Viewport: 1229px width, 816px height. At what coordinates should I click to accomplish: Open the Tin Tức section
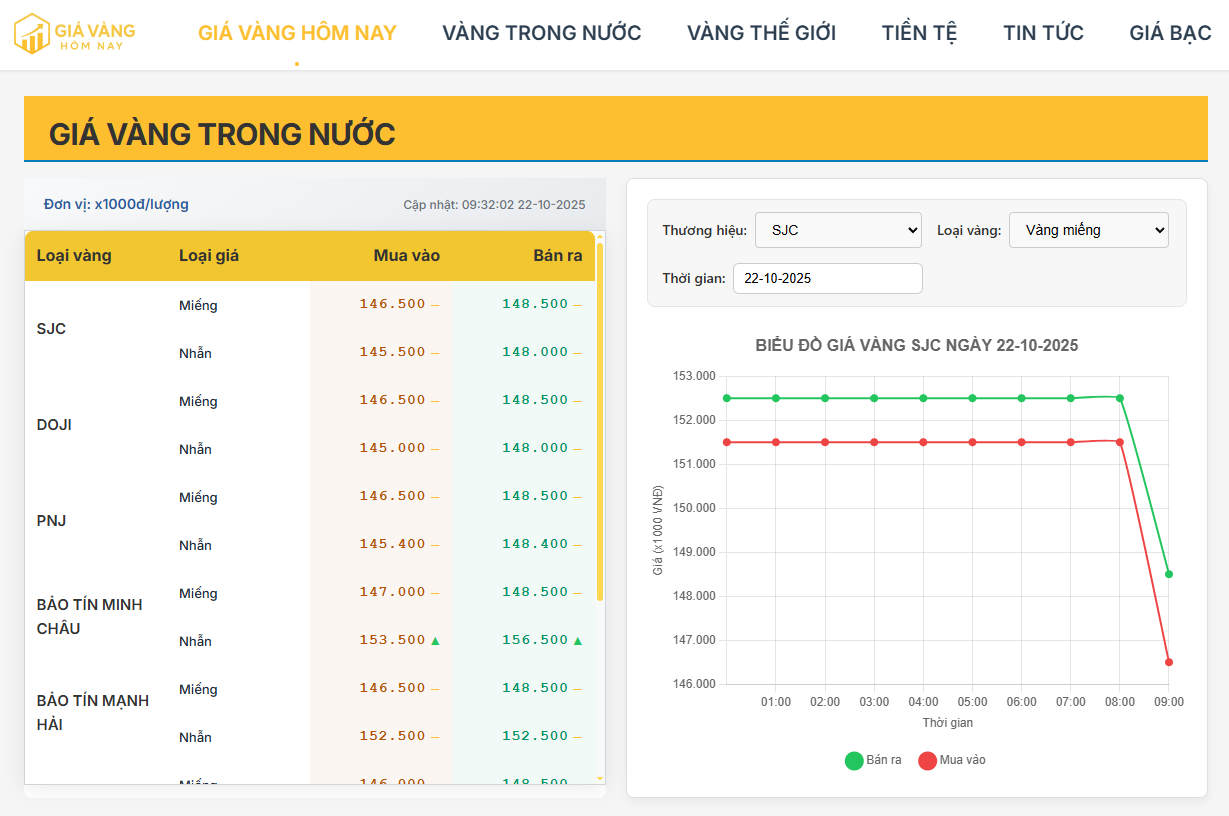click(x=1043, y=33)
